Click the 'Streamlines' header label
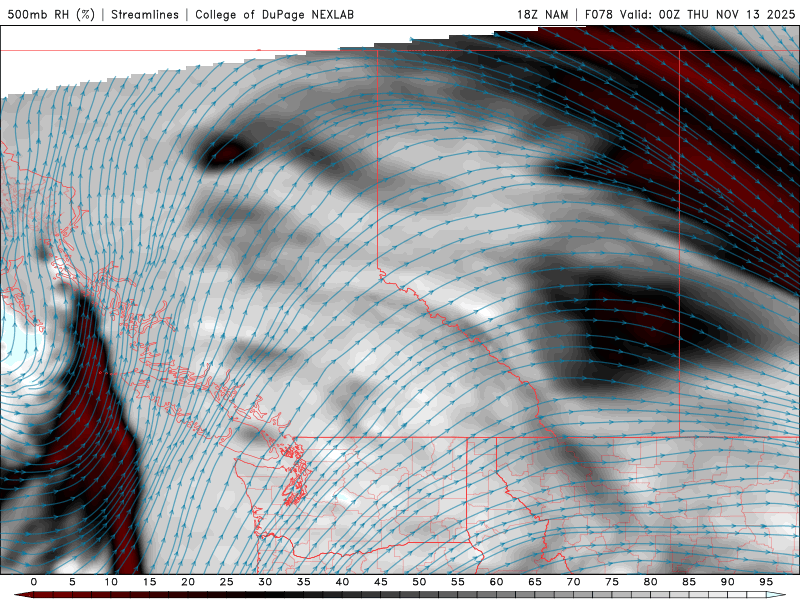This screenshot has width=800, height=600. [x=145, y=14]
